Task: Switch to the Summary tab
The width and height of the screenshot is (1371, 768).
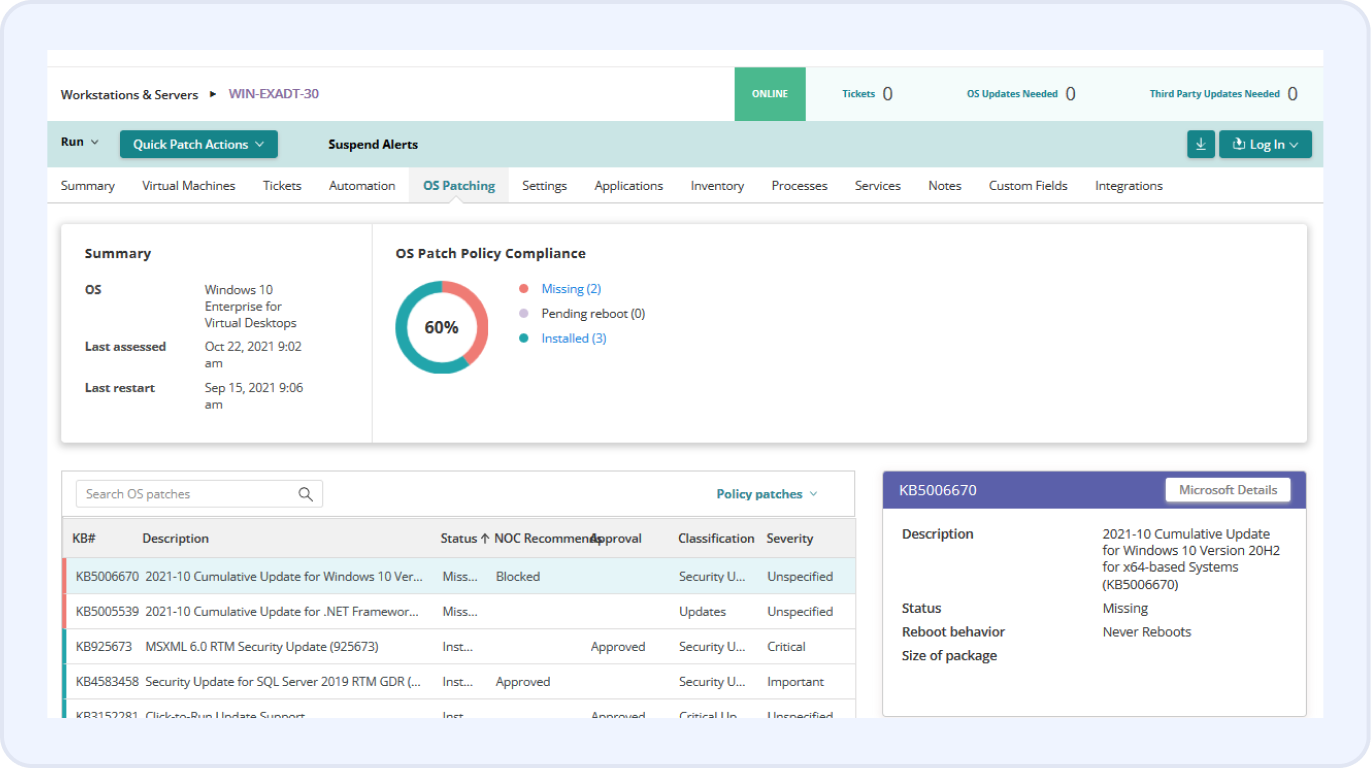Action: [x=88, y=186]
